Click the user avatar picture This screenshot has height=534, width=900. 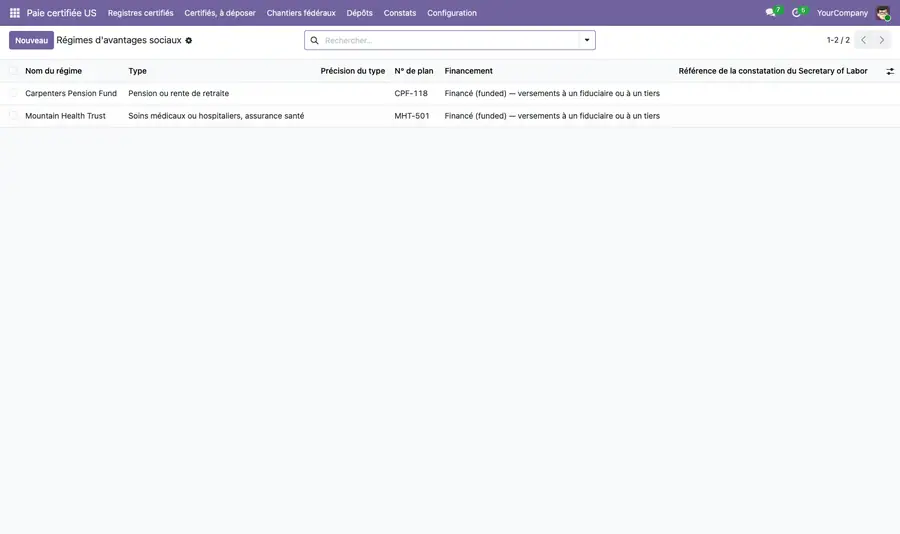click(883, 13)
